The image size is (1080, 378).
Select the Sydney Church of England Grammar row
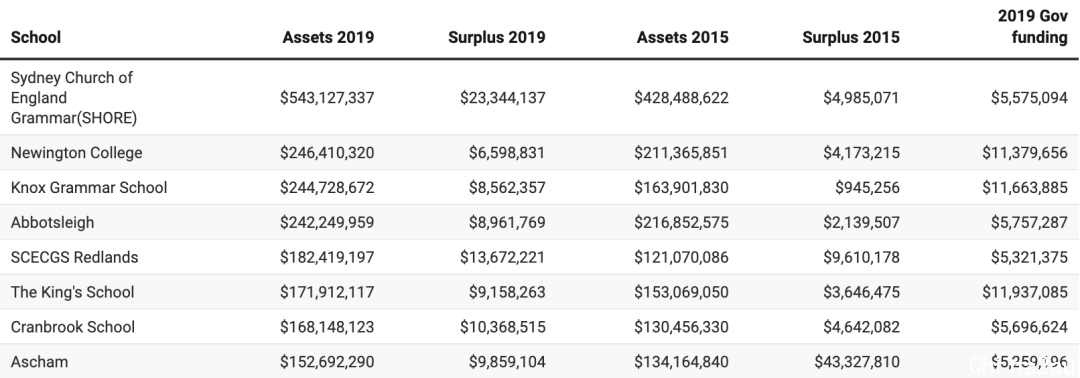pyautogui.click(x=540, y=98)
